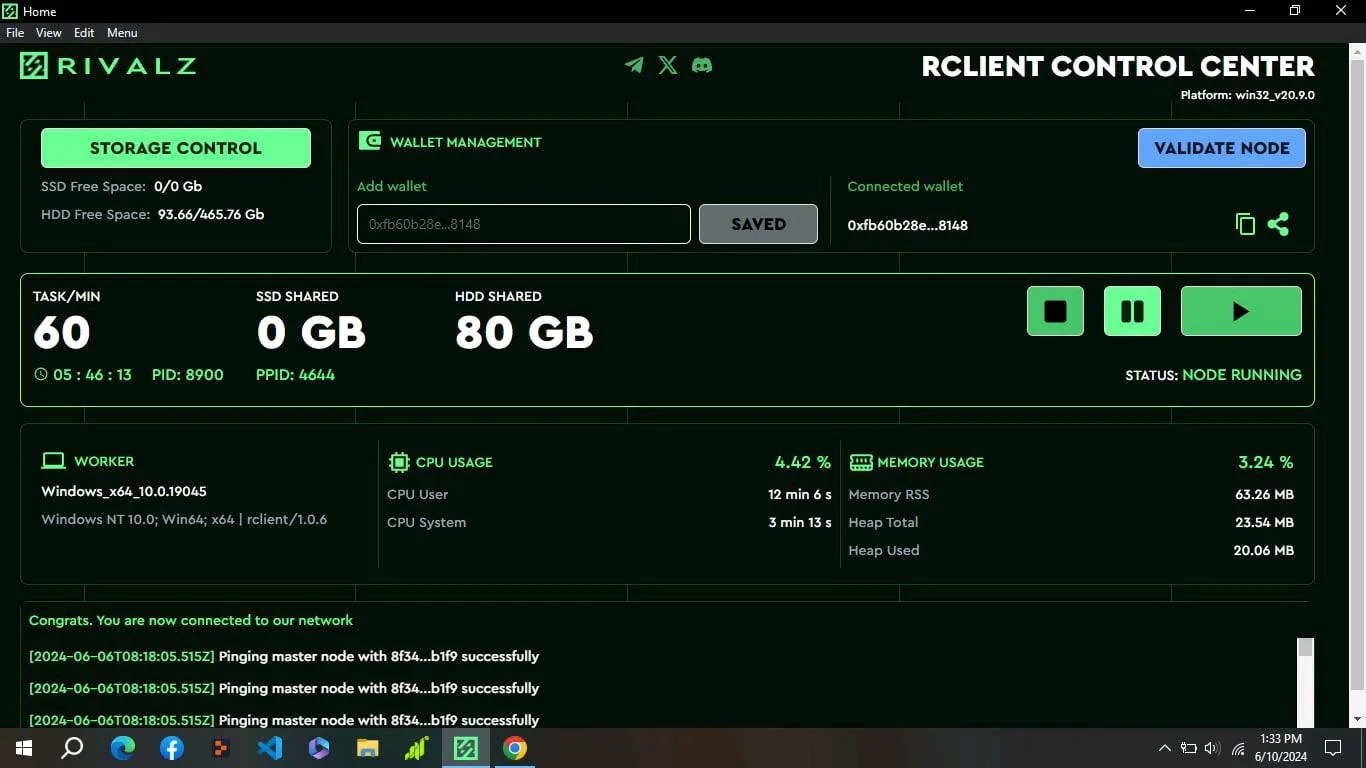Open the orange and black taskbar app

coord(221,748)
